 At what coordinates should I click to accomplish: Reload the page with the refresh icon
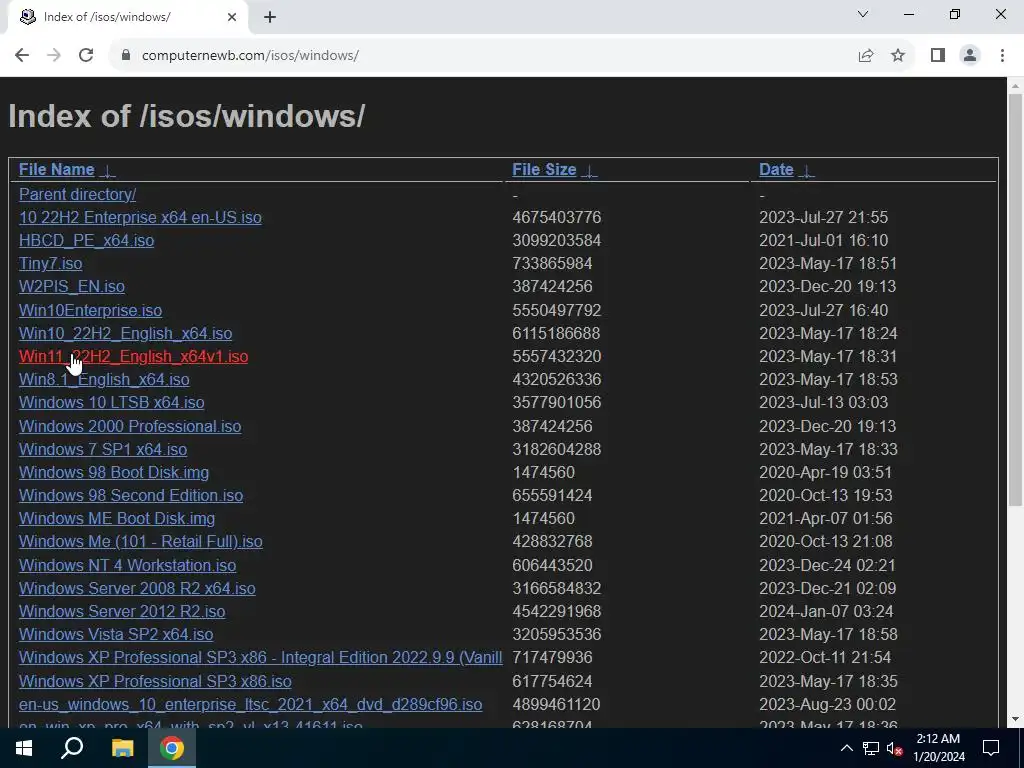[x=86, y=56]
